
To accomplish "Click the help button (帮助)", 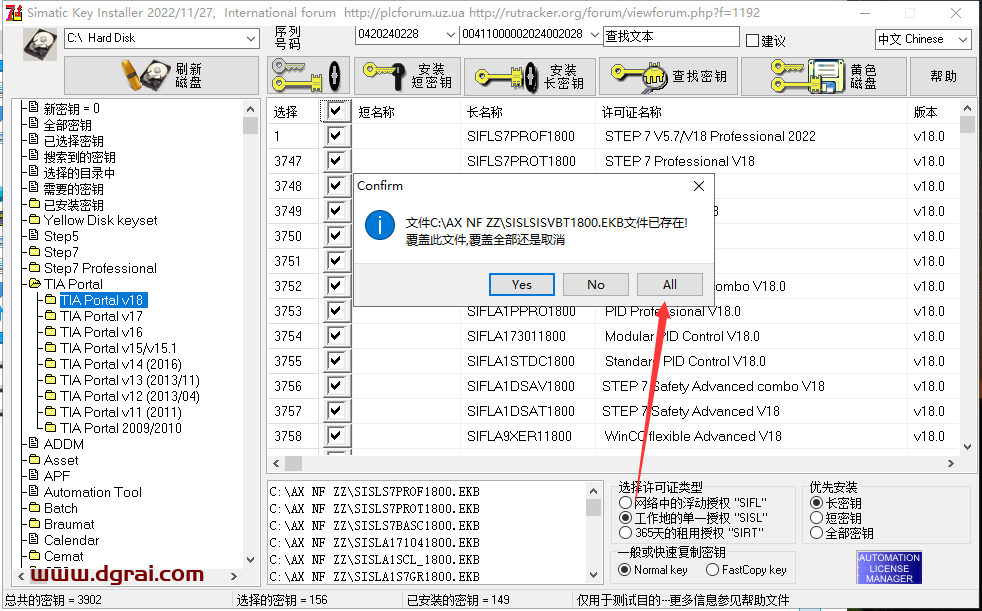I will [943, 76].
